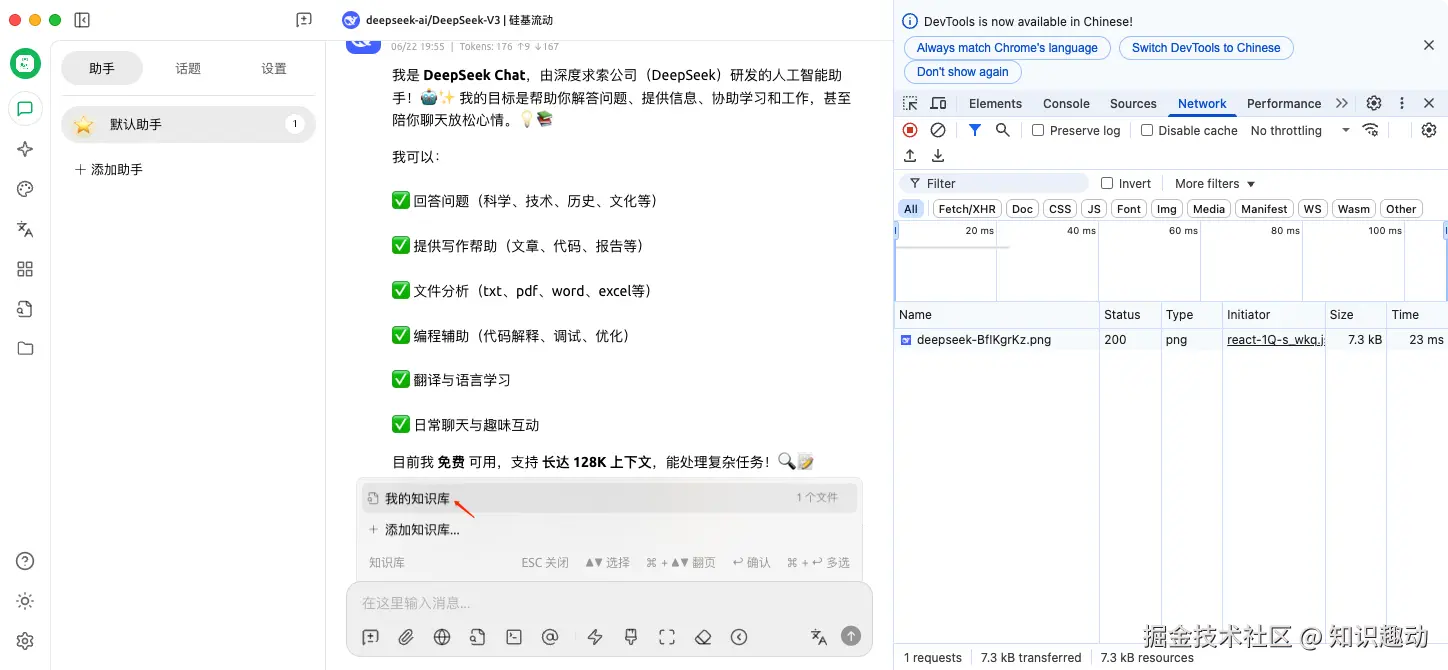The width and height of the screenshot is (1448, 670).
Task: Switch to the 设置 tab
Action: click(274, 68)
